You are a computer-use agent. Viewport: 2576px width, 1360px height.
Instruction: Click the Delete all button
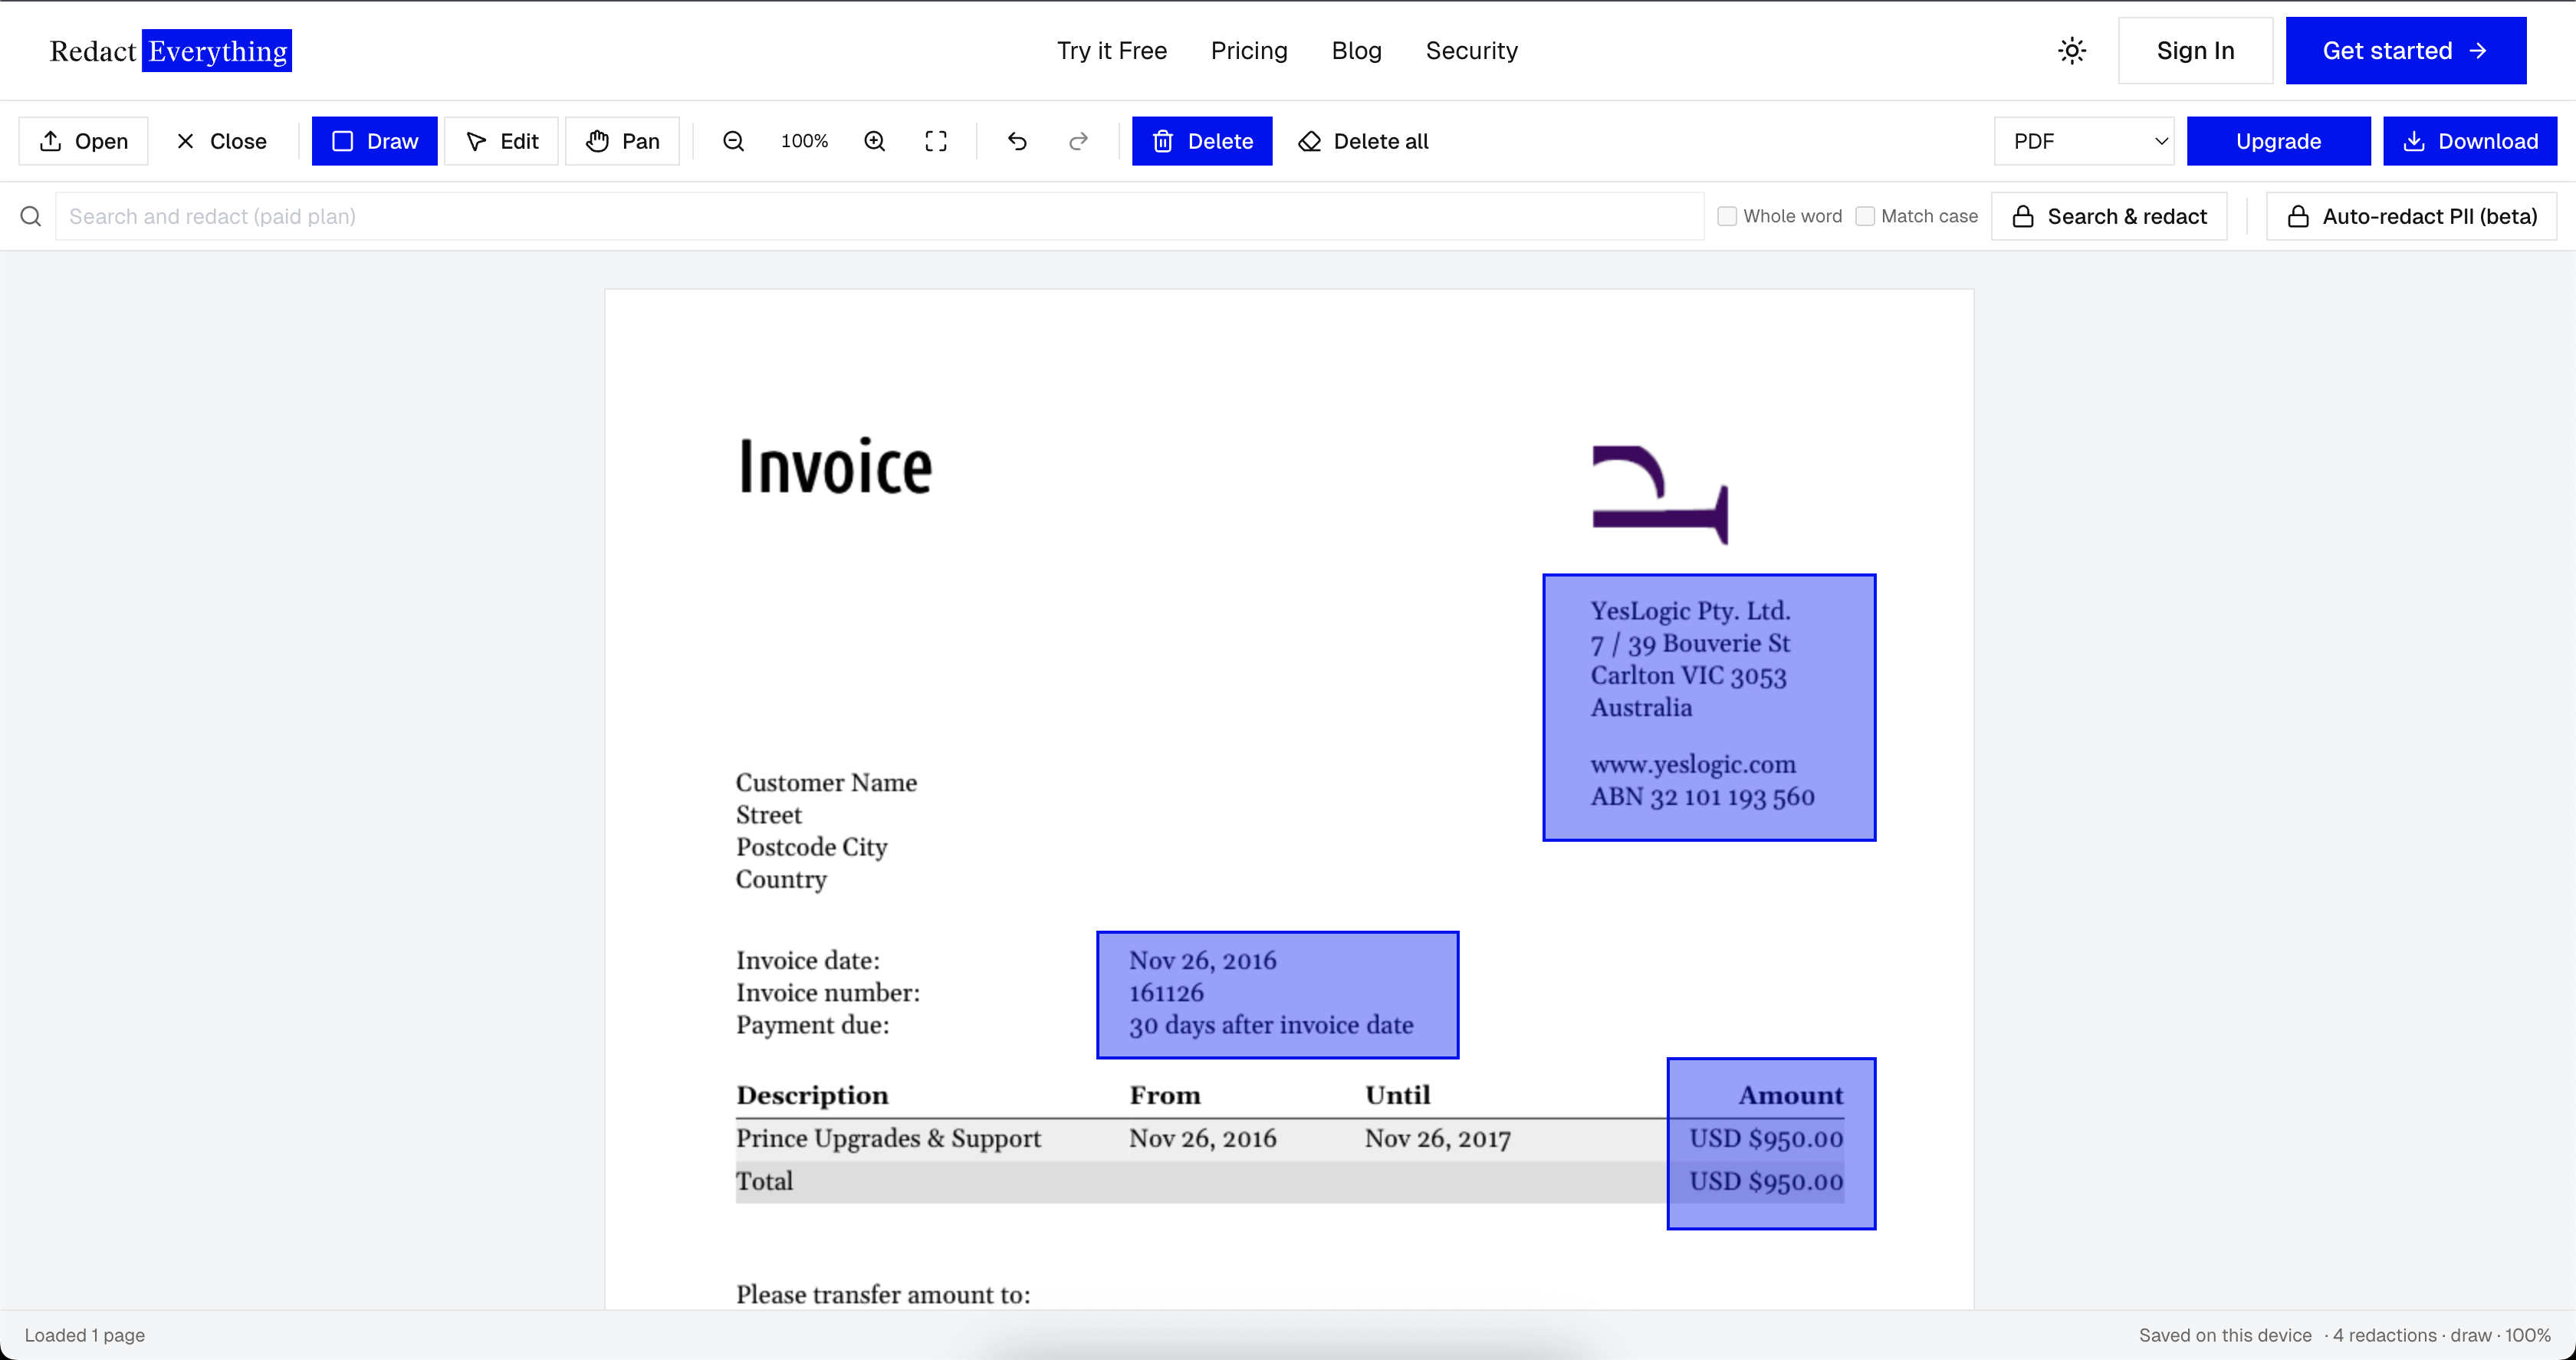pos(1364,141)
